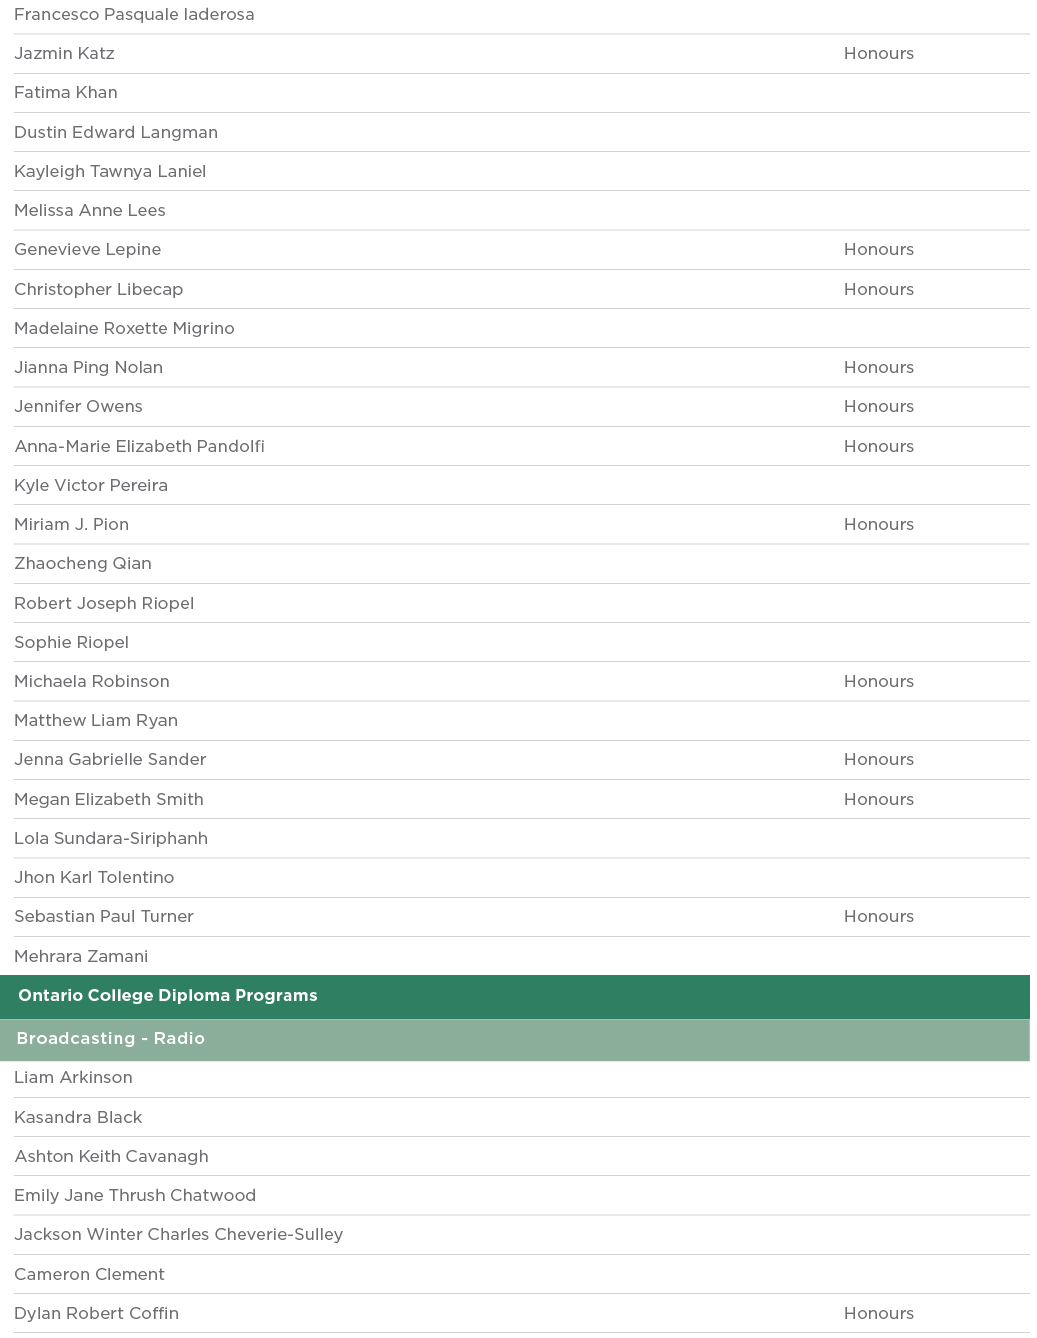Click the name Jazmin Katz
The image size is (1037, 1338).
pos(64,54)
